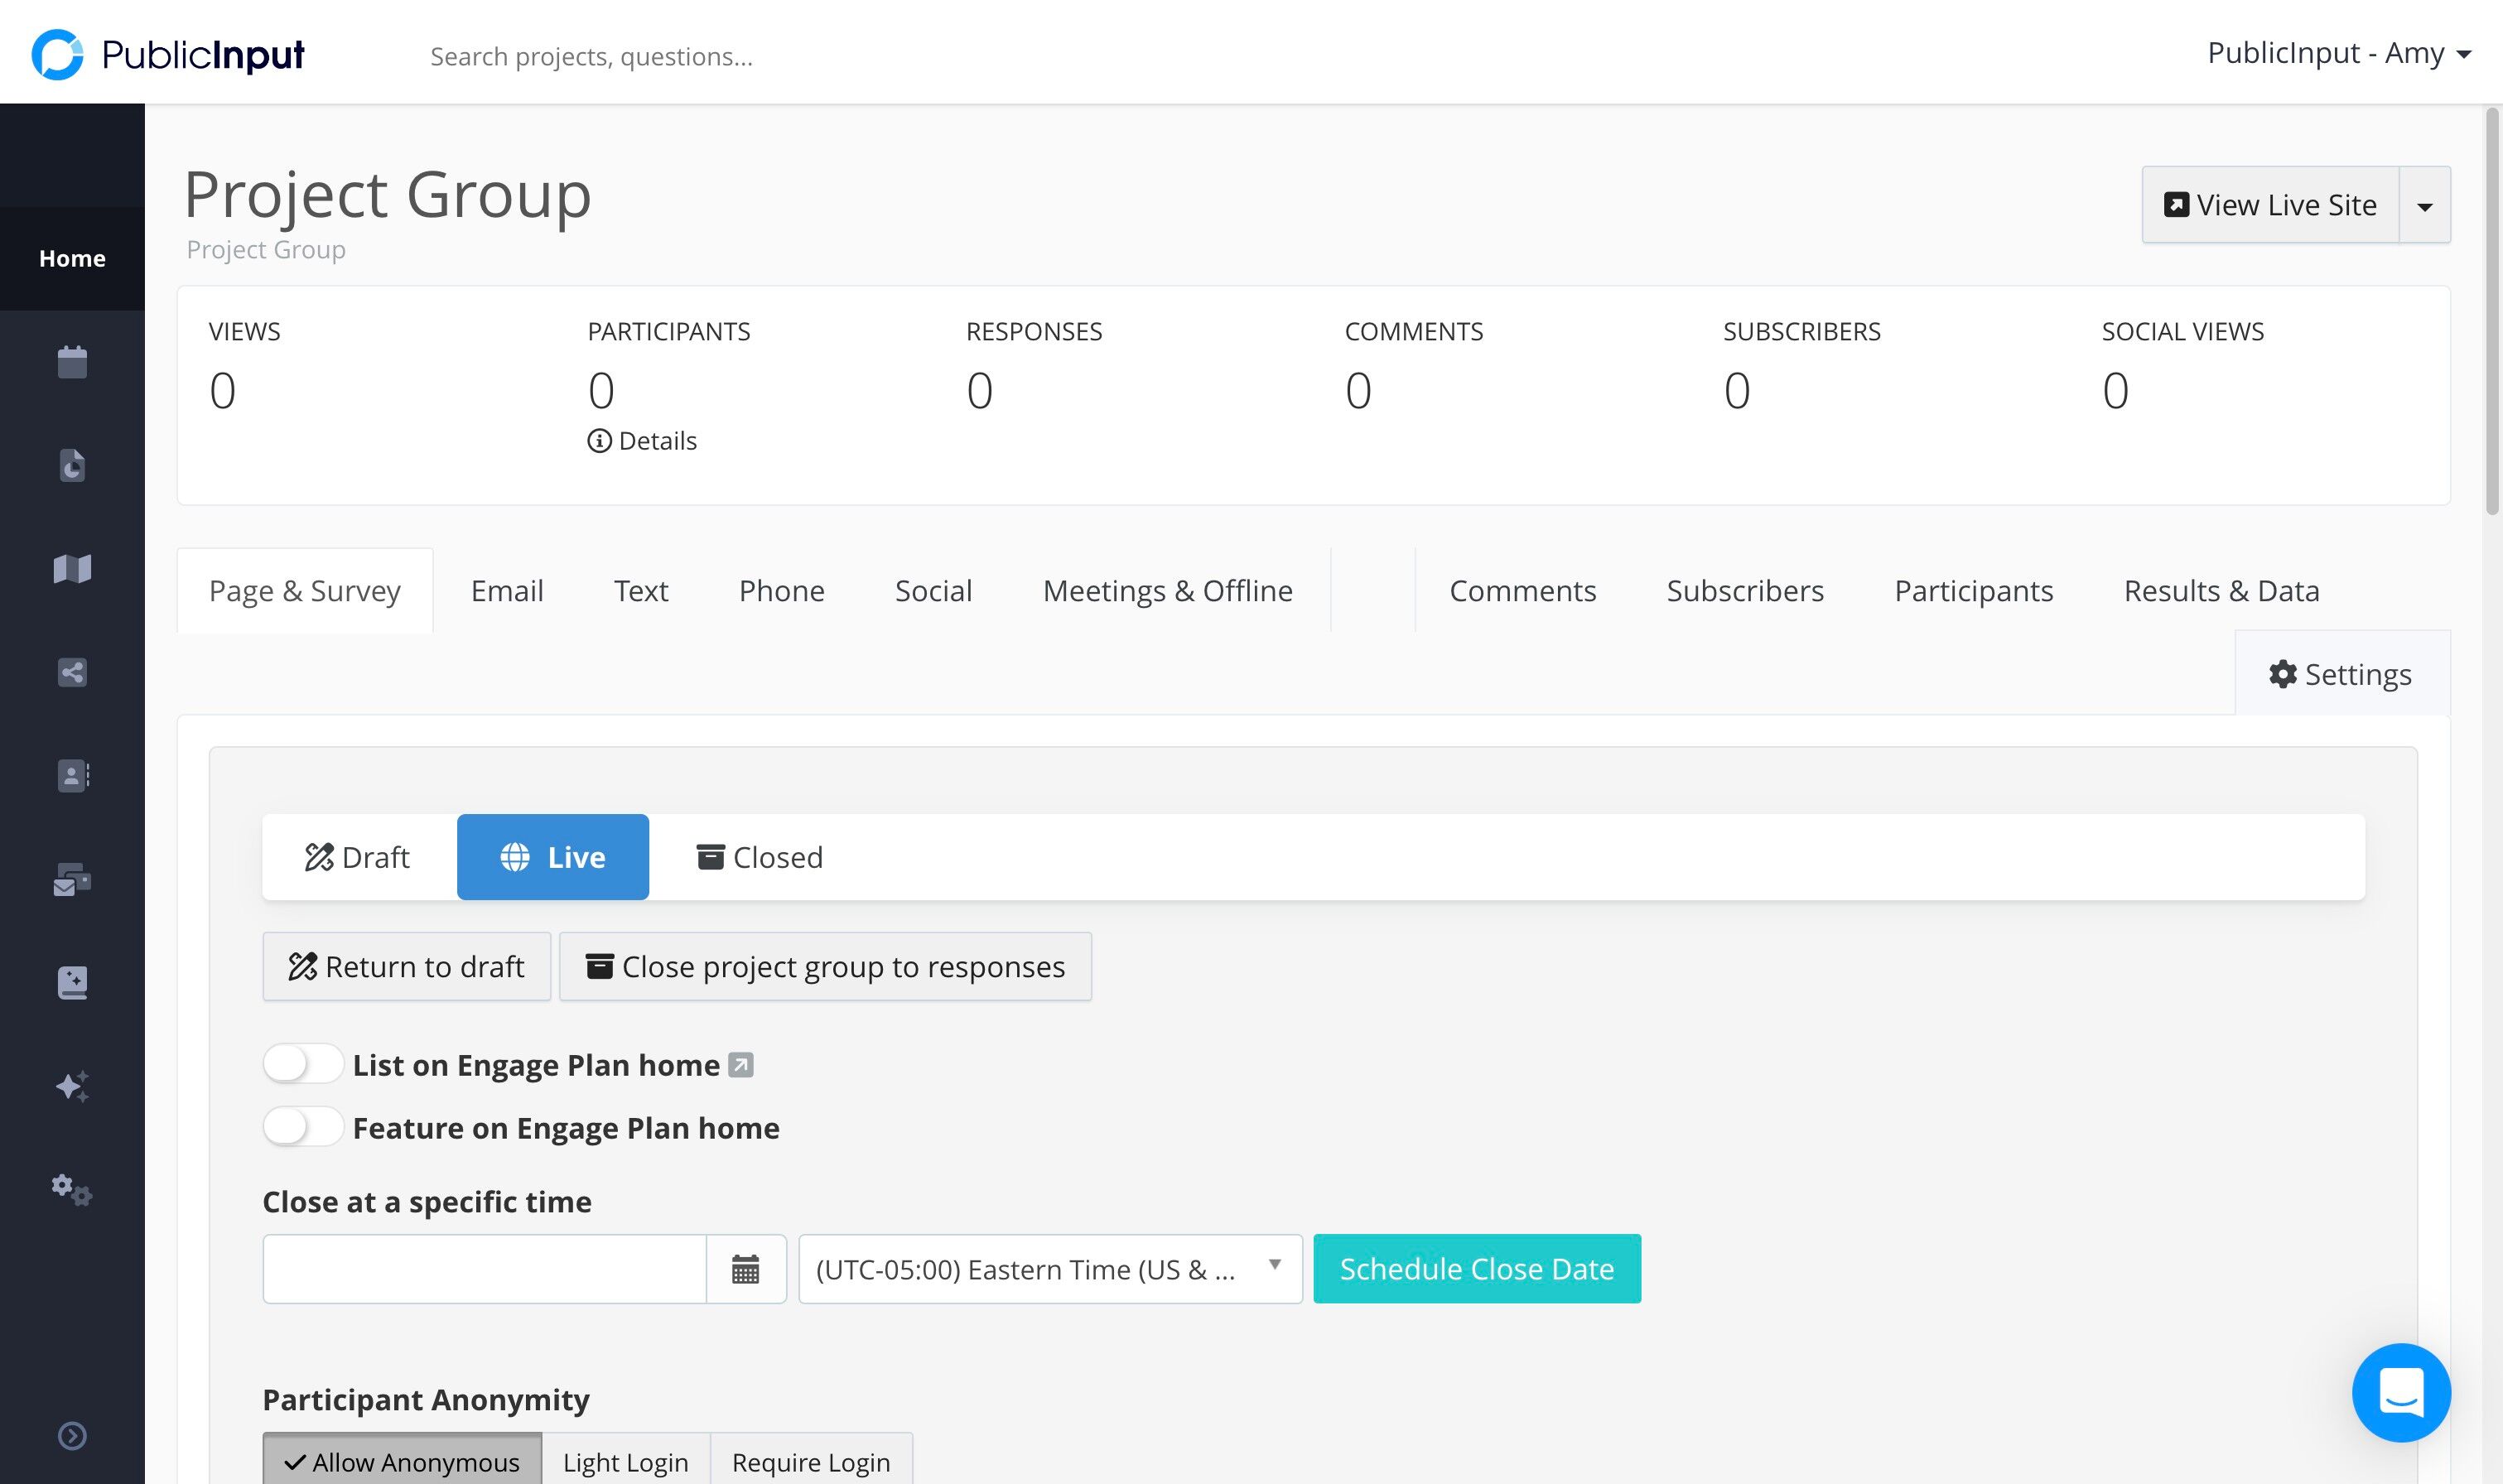Click the Return to draft button
Image resolution: width=2503 pixels, height=1484 pixels.
[407, 967]
